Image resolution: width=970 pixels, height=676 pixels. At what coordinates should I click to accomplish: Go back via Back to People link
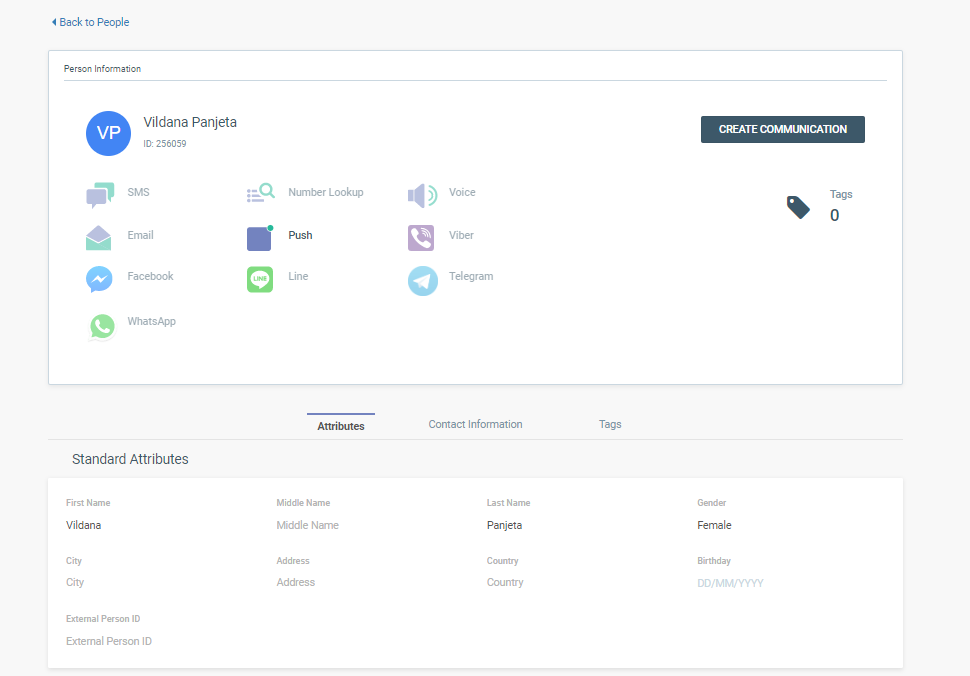91,22
